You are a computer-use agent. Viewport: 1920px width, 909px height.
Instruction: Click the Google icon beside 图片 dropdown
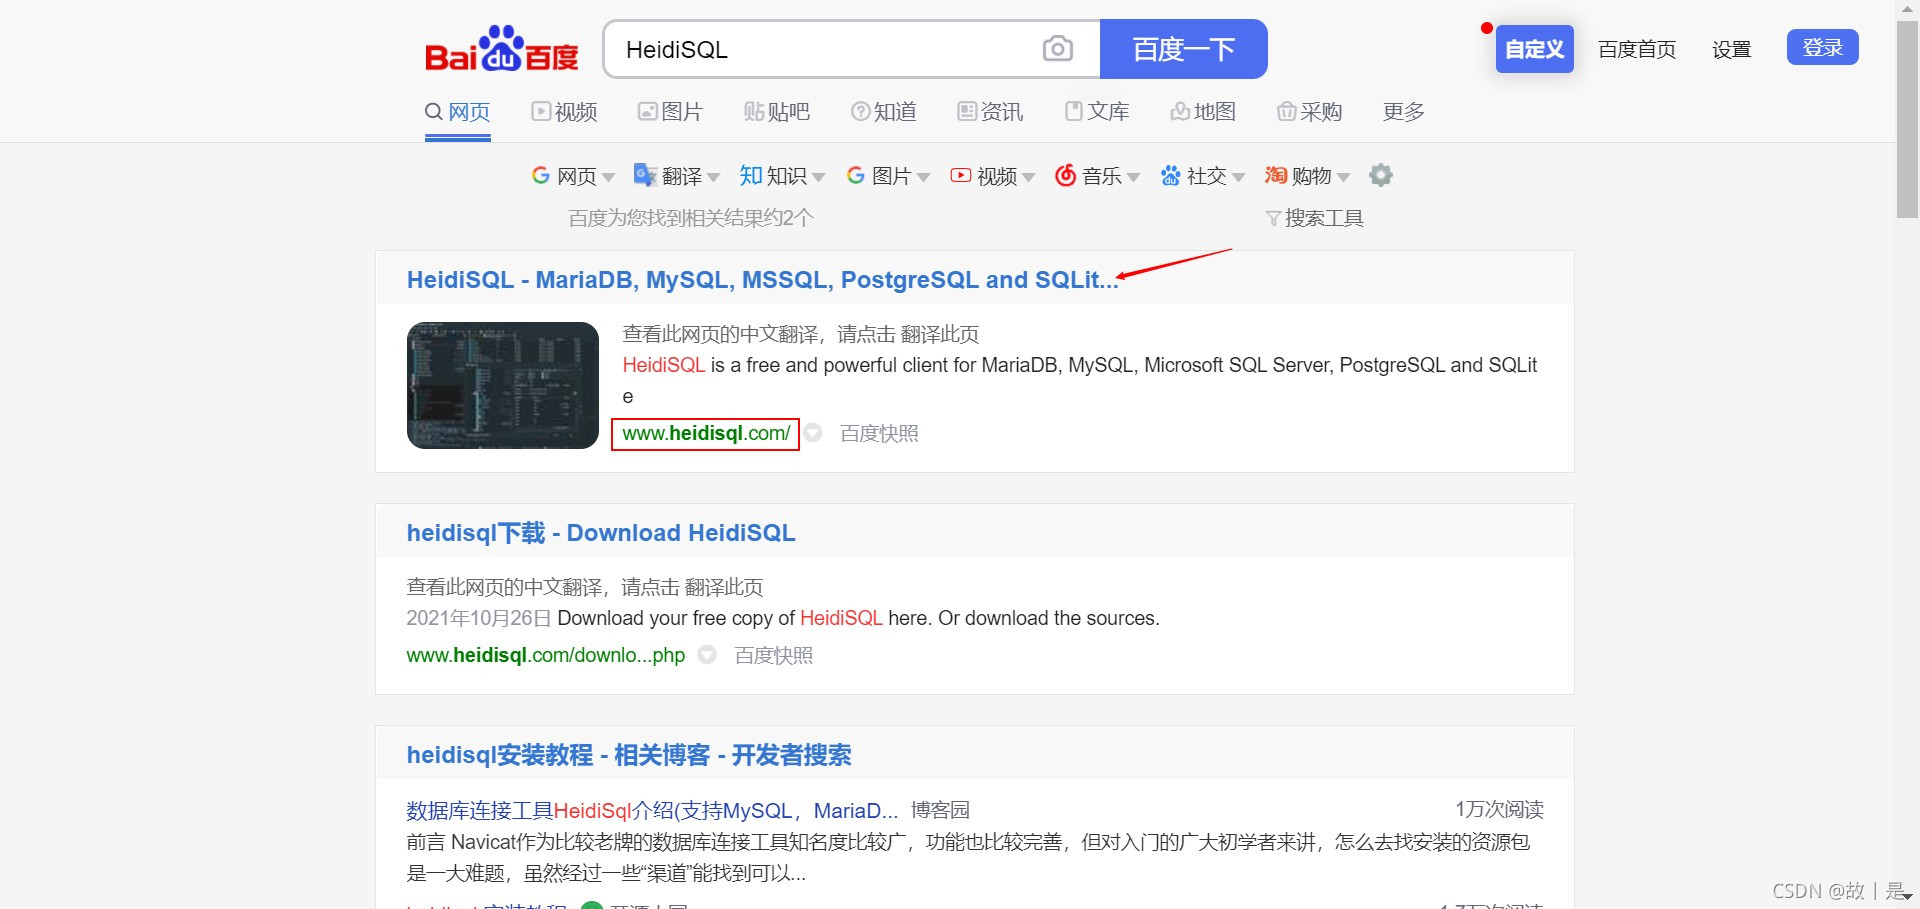[856, 176]
